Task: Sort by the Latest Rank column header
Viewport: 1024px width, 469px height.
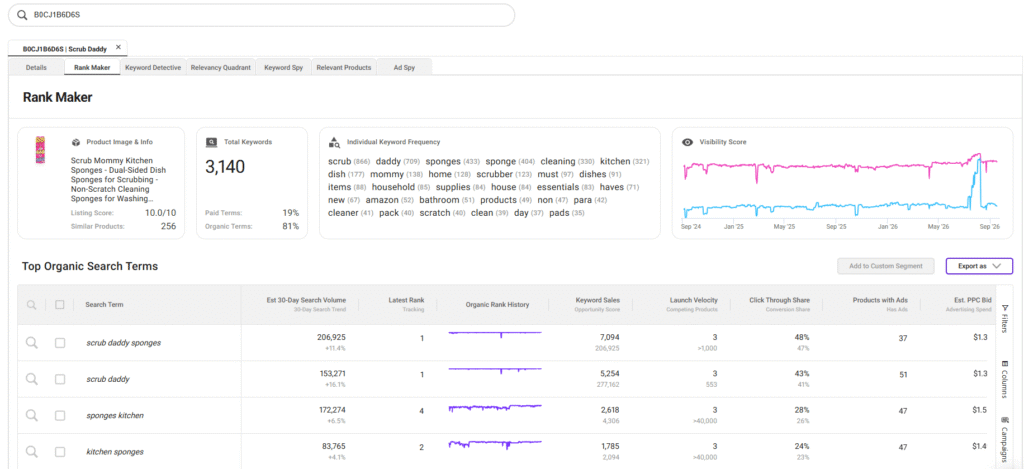Action: pyautogui.click(x=406, y=300)
